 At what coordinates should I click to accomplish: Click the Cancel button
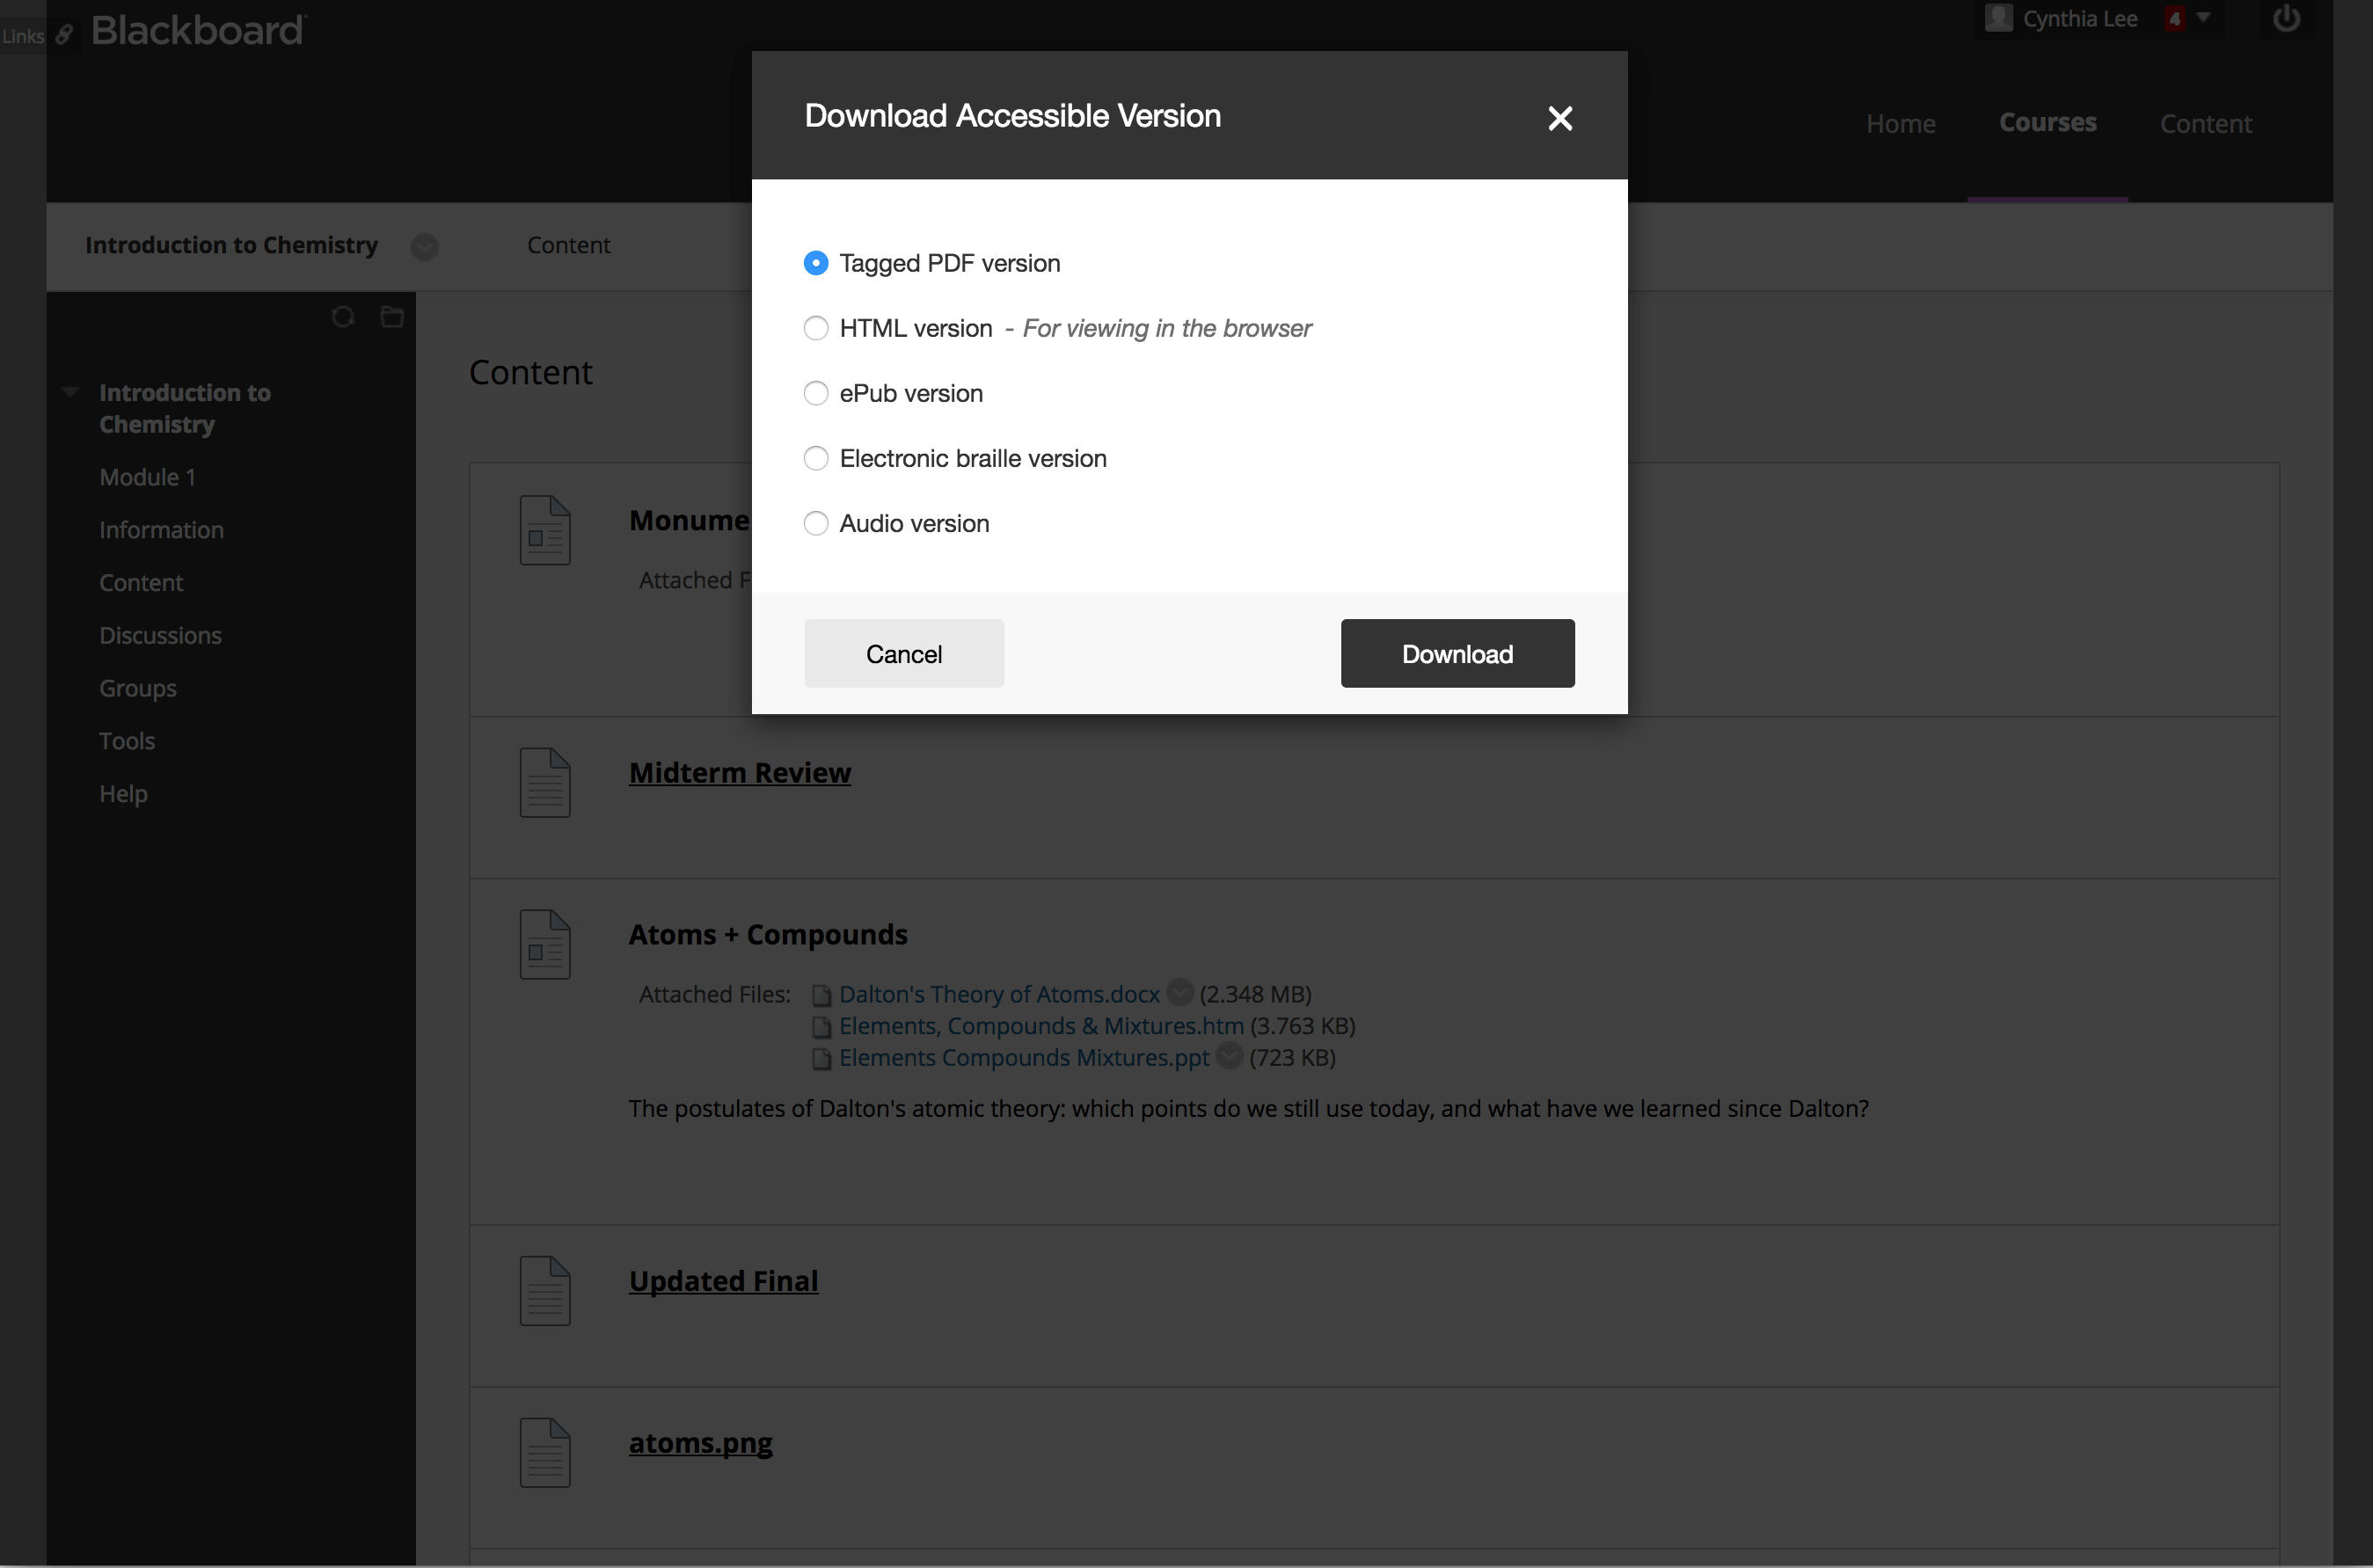[x=903, y=651]
